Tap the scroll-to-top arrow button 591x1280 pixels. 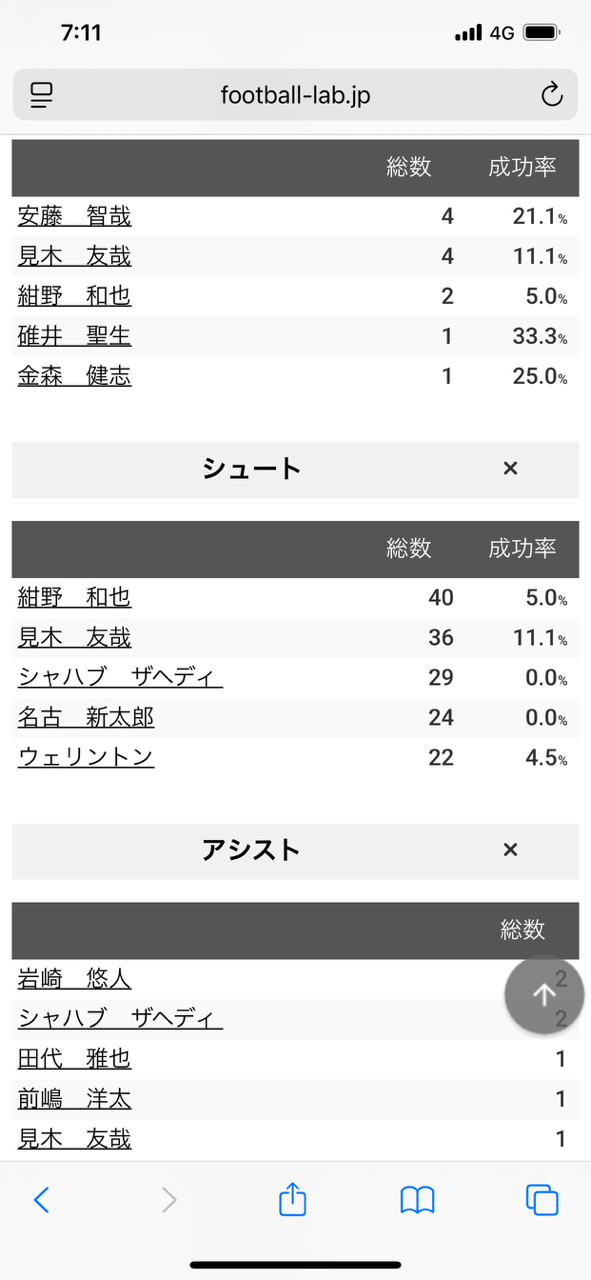click(544, 994)
